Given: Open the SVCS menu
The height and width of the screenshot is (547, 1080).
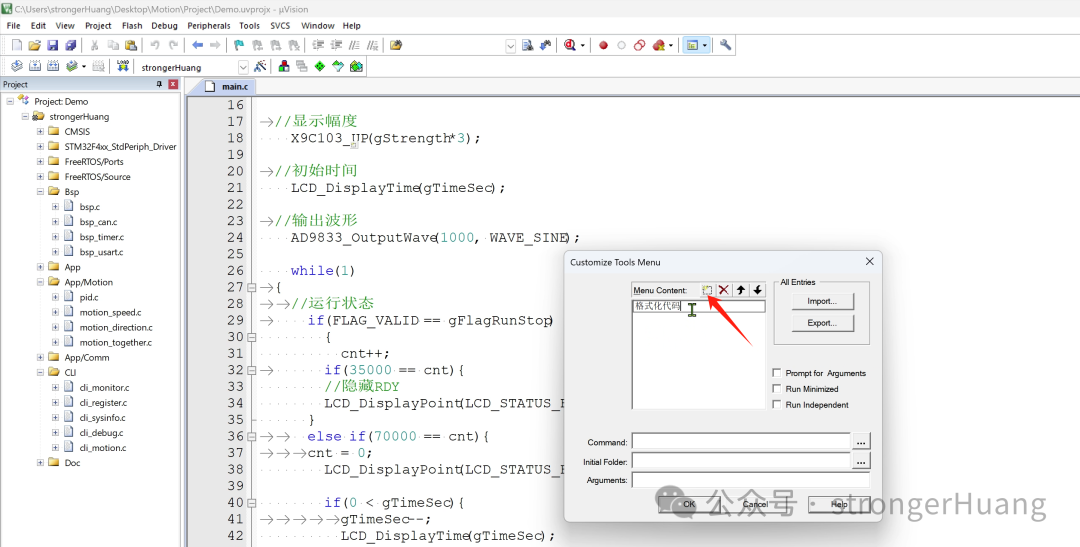Looking at the screenshot, I should (x=280, y=25).
